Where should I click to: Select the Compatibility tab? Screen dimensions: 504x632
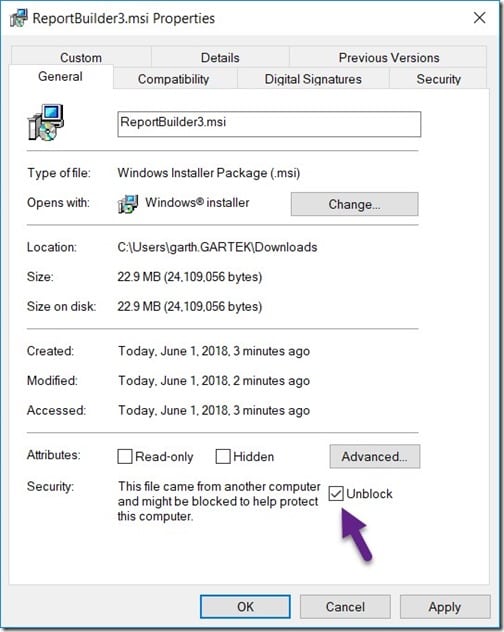[174, 79]
